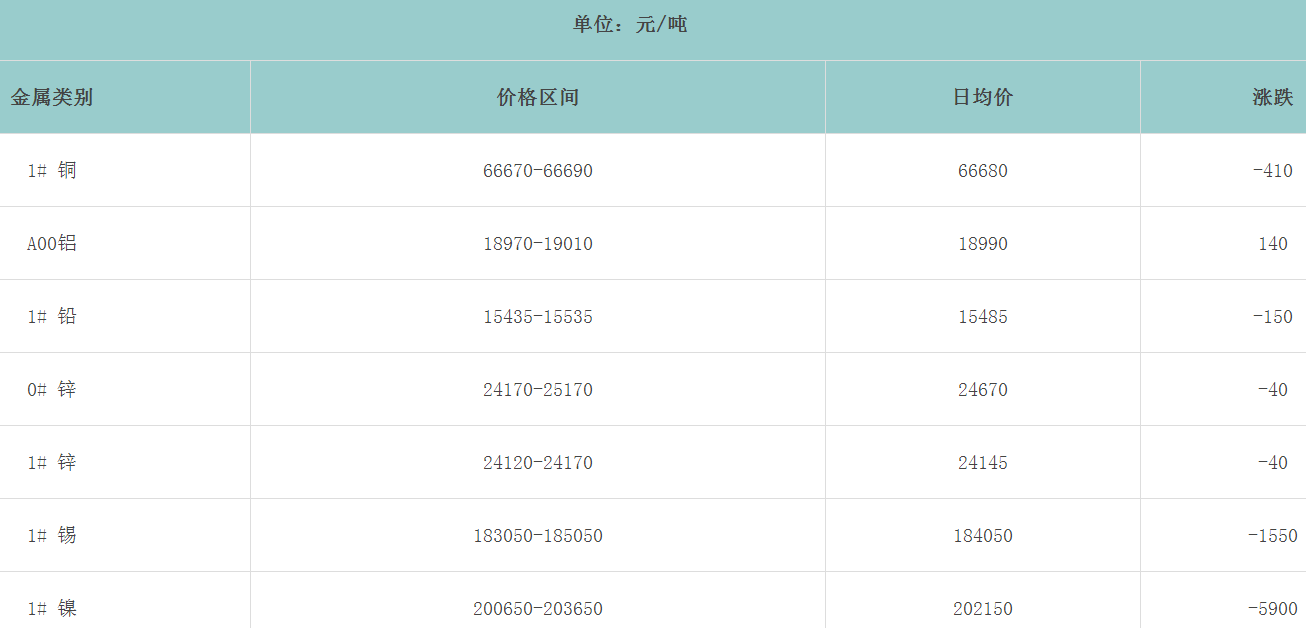This screenshot has height=628, width=1306.
Task: Select the 1# 锌 row label
Action: [x=52, y=463]
